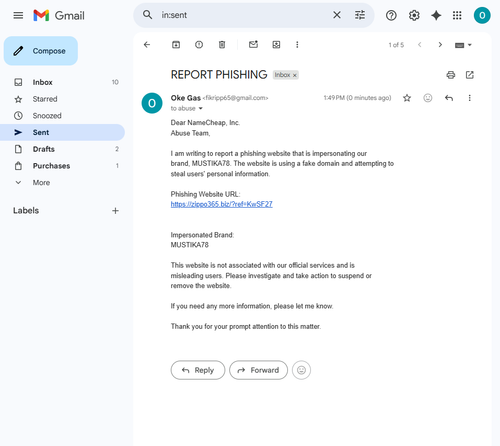Report this message as spam
Screen dimensions: 500x446
click(x=199, y=45)
